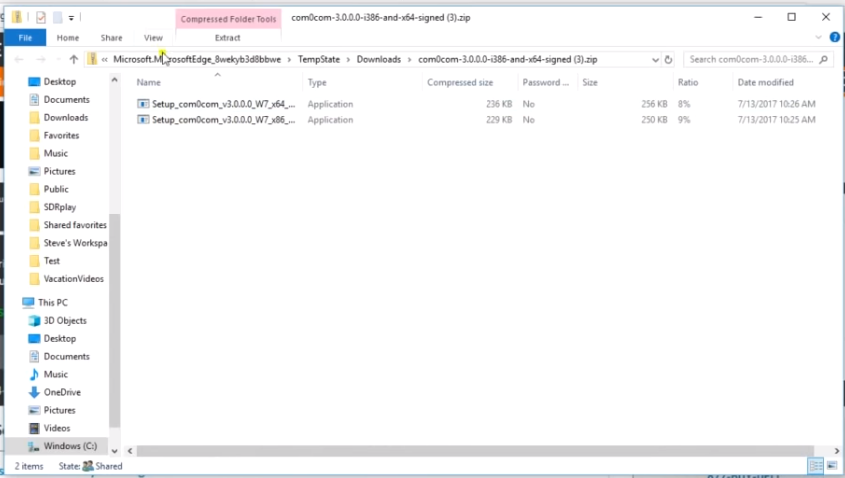Sort by the Name column header
Viewport: 845px width, 478px height.
point(149,82)
